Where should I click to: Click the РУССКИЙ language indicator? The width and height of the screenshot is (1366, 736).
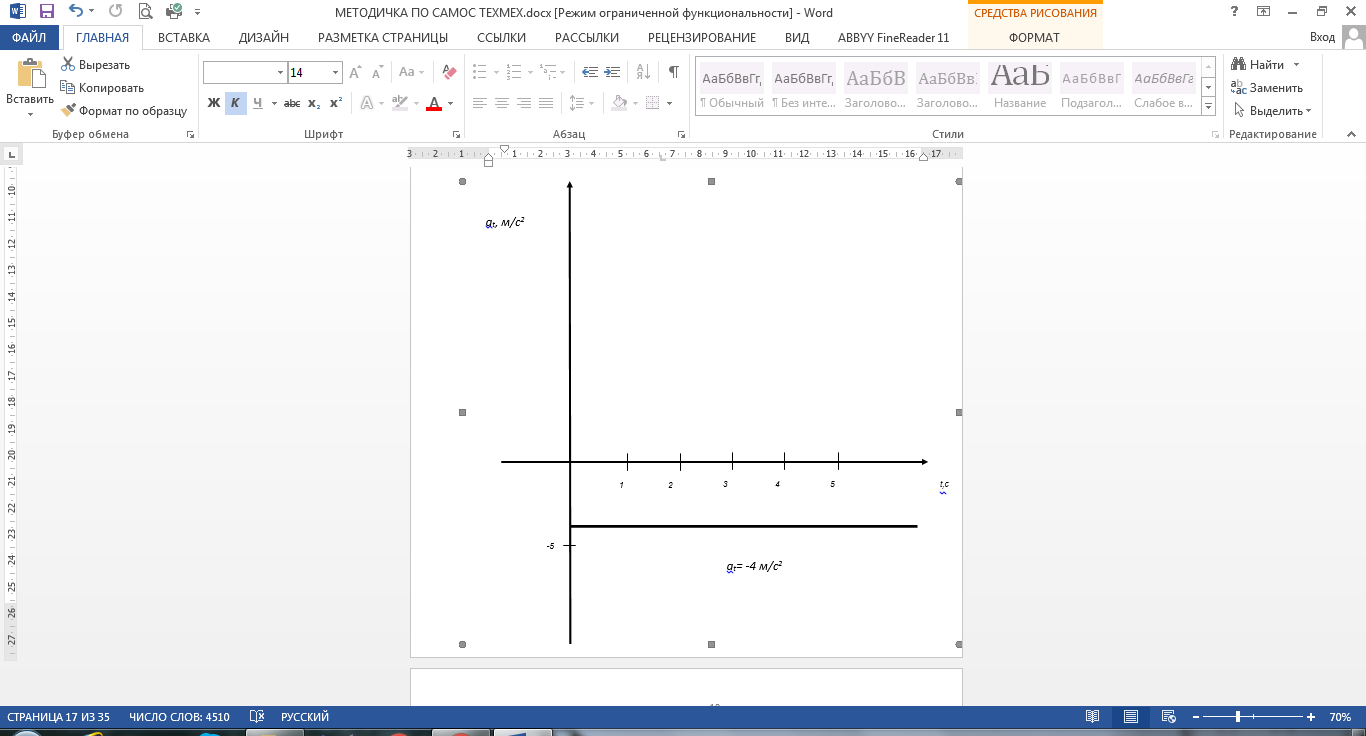pos(305,717)
